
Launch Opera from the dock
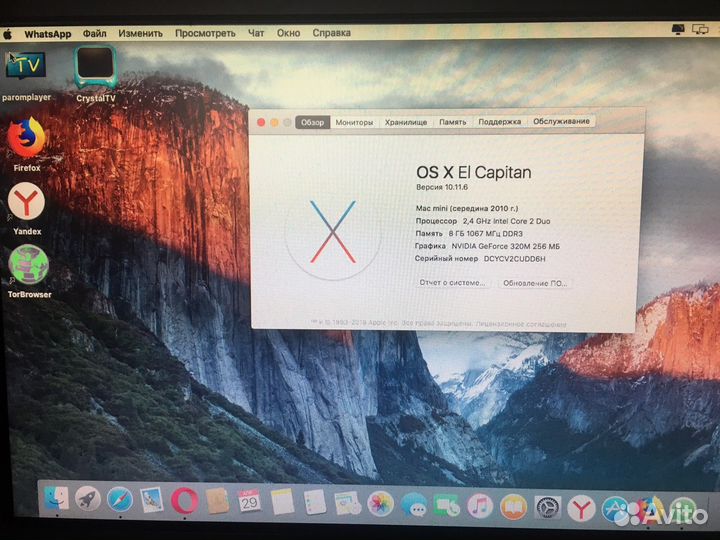click(x=185, y=501)
